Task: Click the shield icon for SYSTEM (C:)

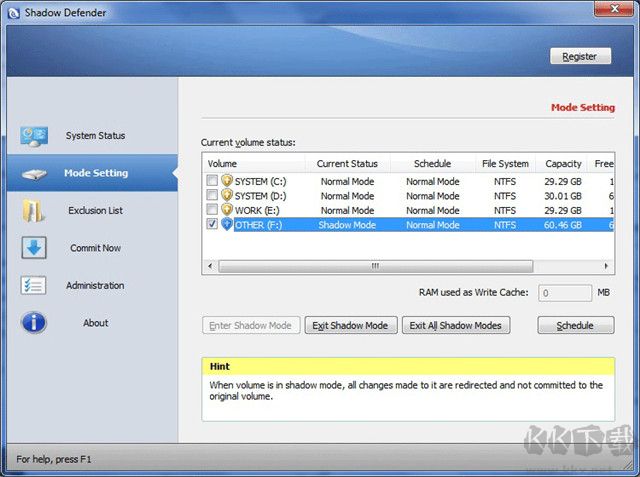Action: pyautogui.click(x=227, y=180)
